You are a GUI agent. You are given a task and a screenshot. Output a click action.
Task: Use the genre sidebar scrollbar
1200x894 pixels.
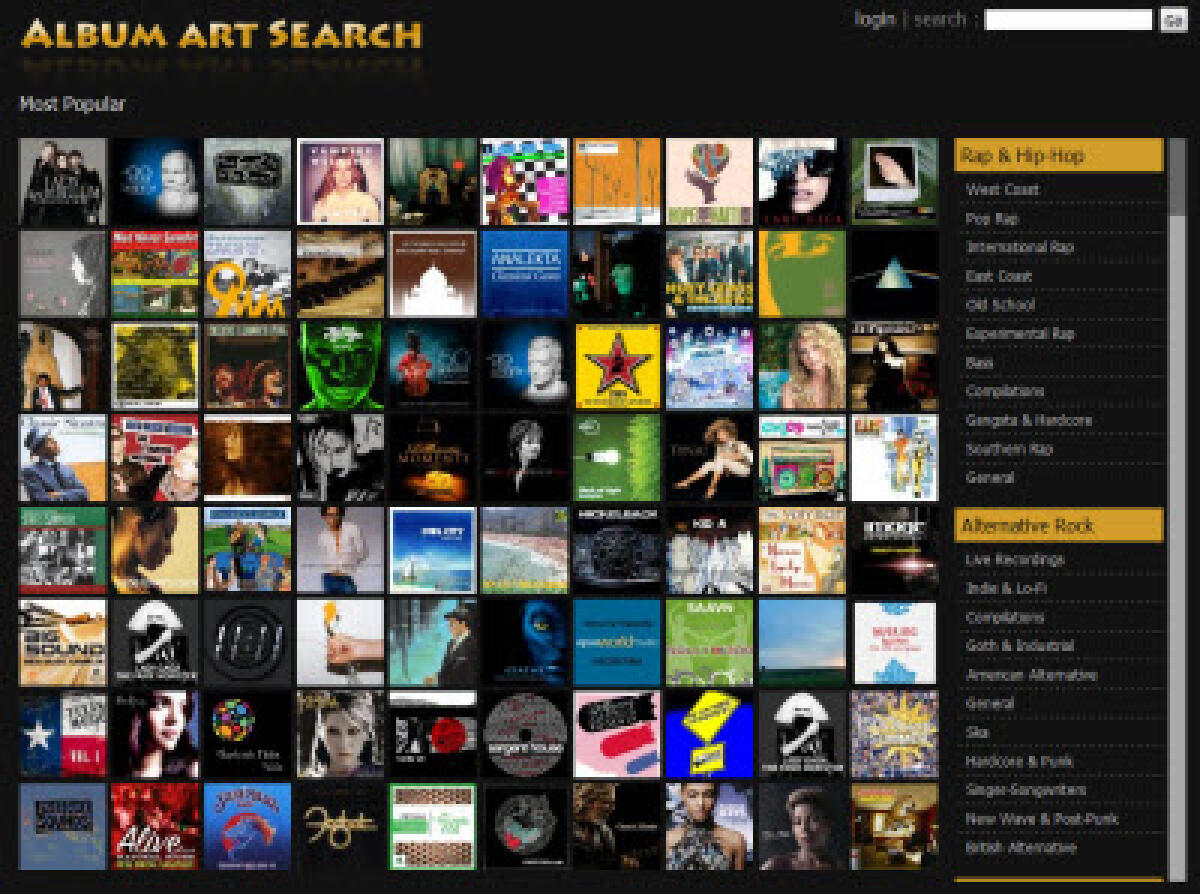(x=1177, y=510)
